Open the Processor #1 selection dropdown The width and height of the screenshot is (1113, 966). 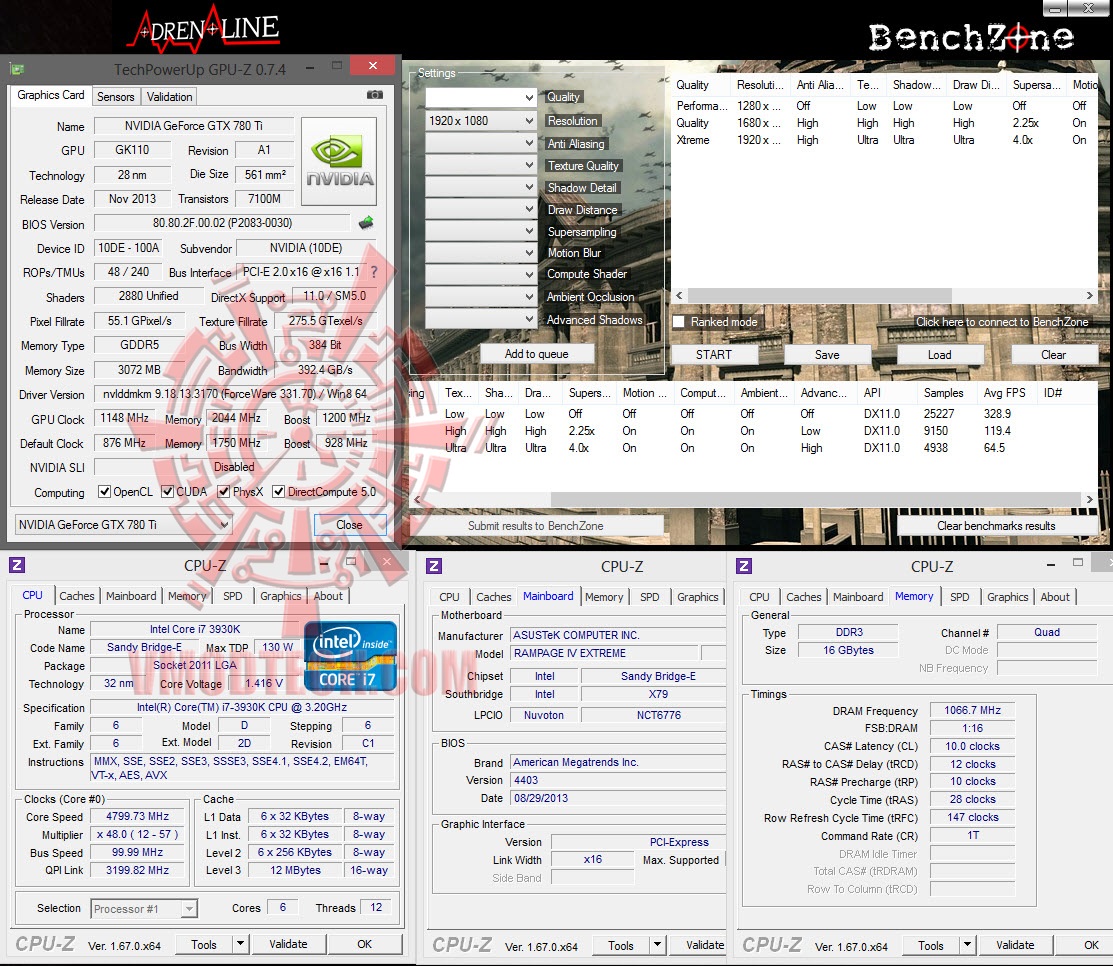144,909
